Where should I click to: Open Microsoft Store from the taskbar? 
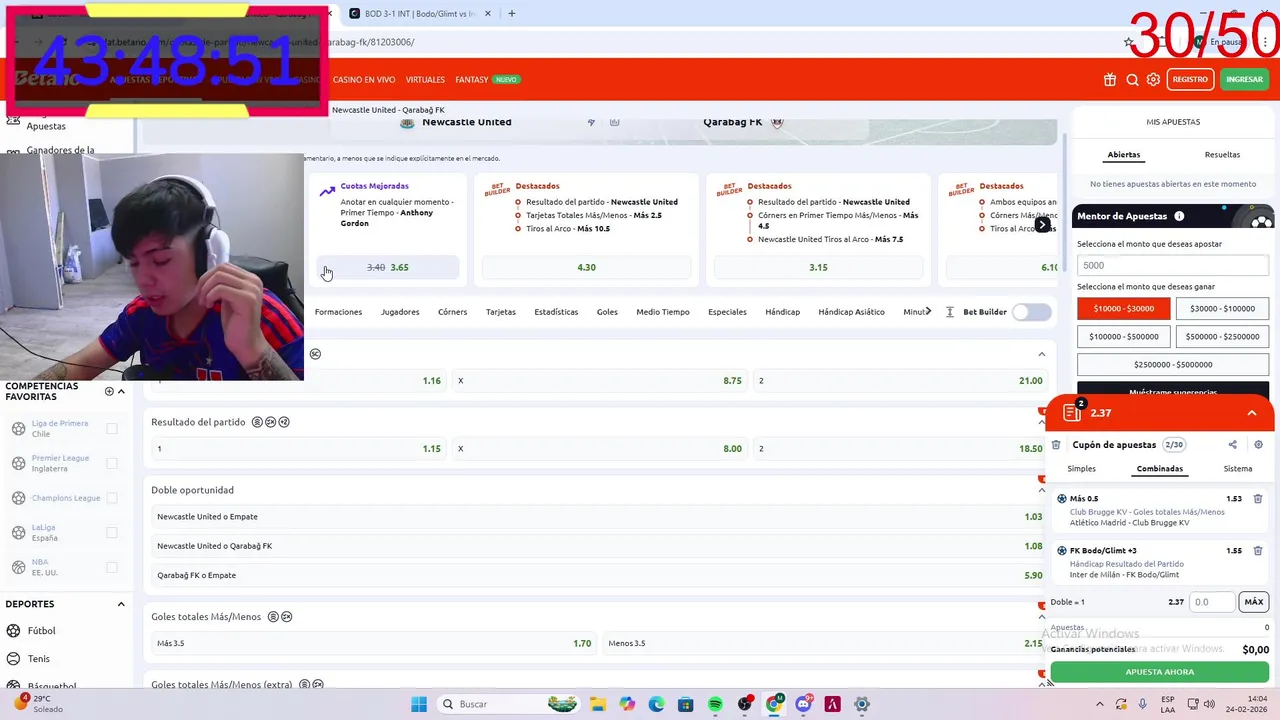pyautogui.click(x=685, y=704)
